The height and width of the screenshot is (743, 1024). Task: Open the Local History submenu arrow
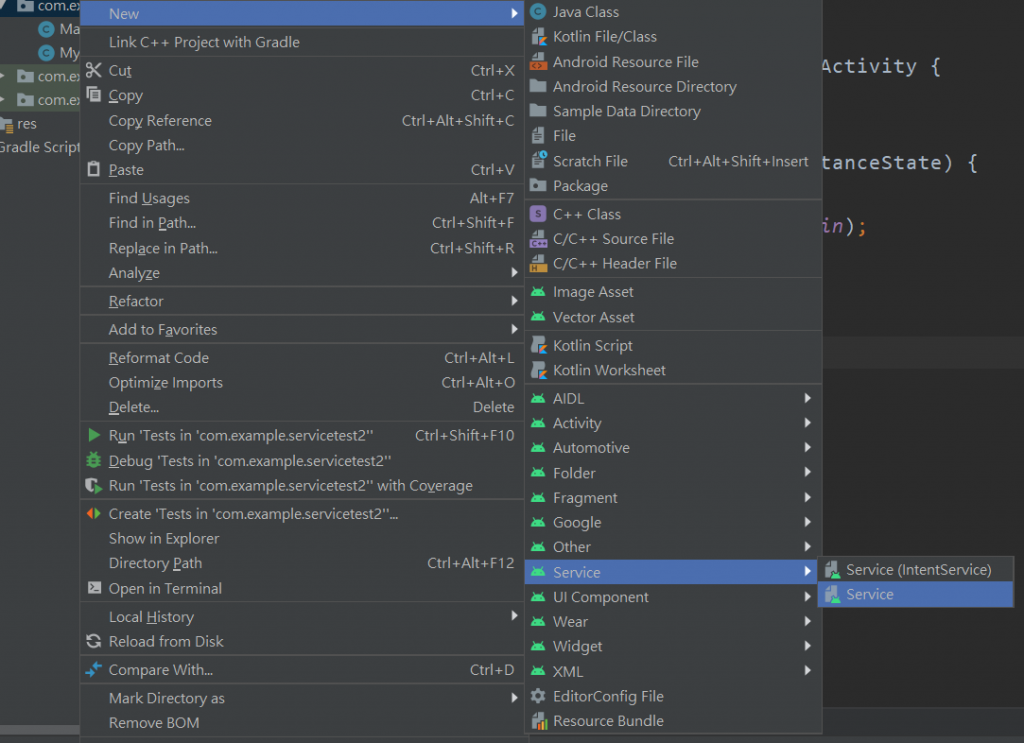click(x=515, y=616)
